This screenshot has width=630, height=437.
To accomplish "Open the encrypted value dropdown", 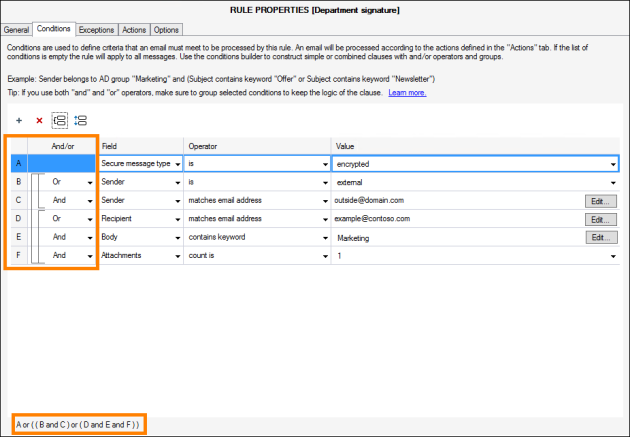I will (613, 164).
